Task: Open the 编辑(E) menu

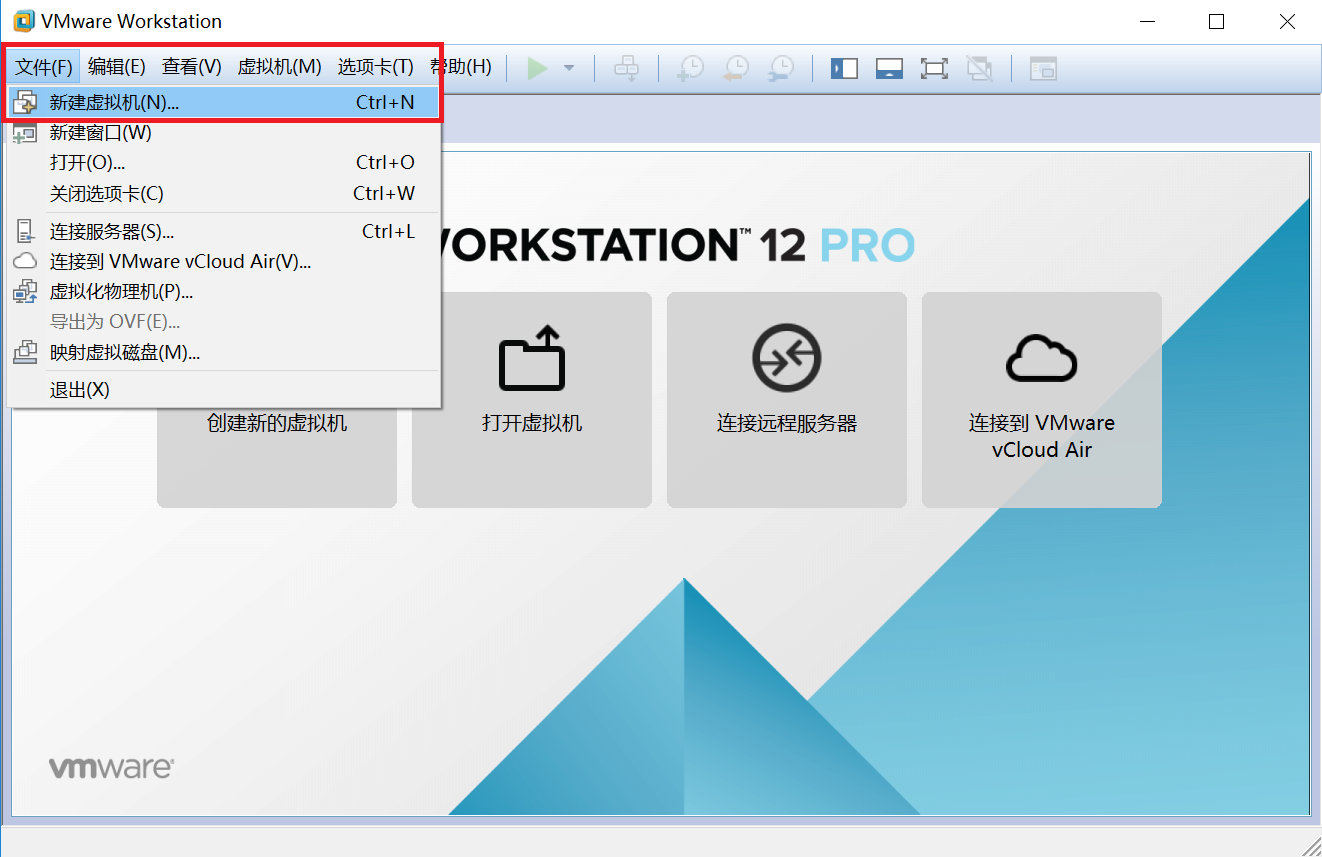Action: (117, 67)
